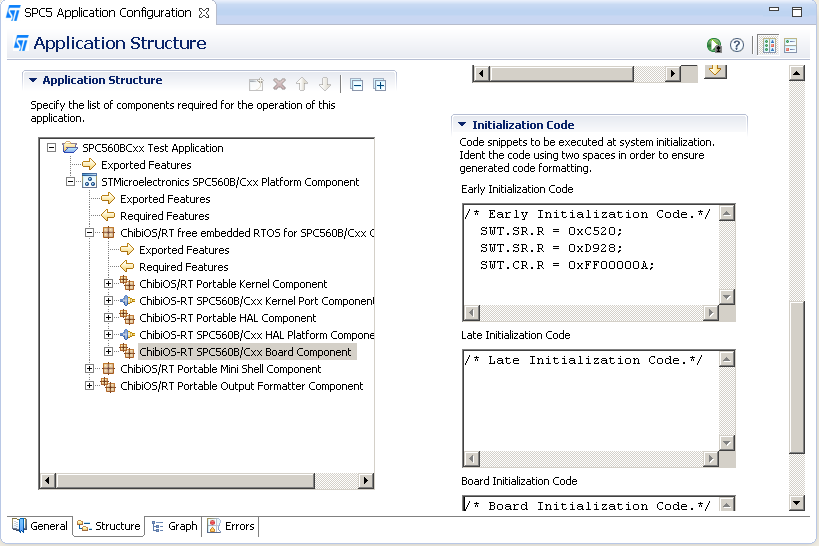Click the Output Formatter Component icon

click(x=108, y=385)
